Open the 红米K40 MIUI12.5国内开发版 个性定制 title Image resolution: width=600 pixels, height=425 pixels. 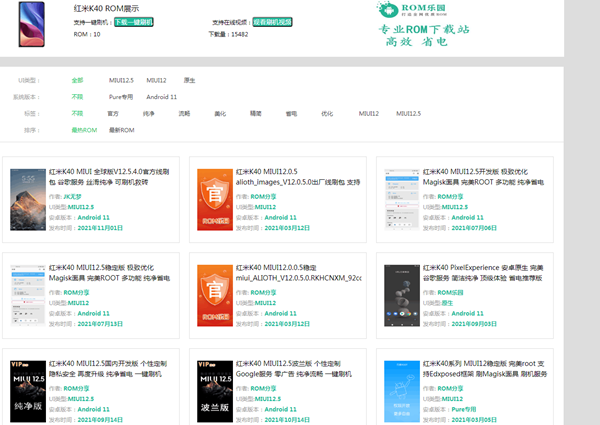[x=108, y=369]
